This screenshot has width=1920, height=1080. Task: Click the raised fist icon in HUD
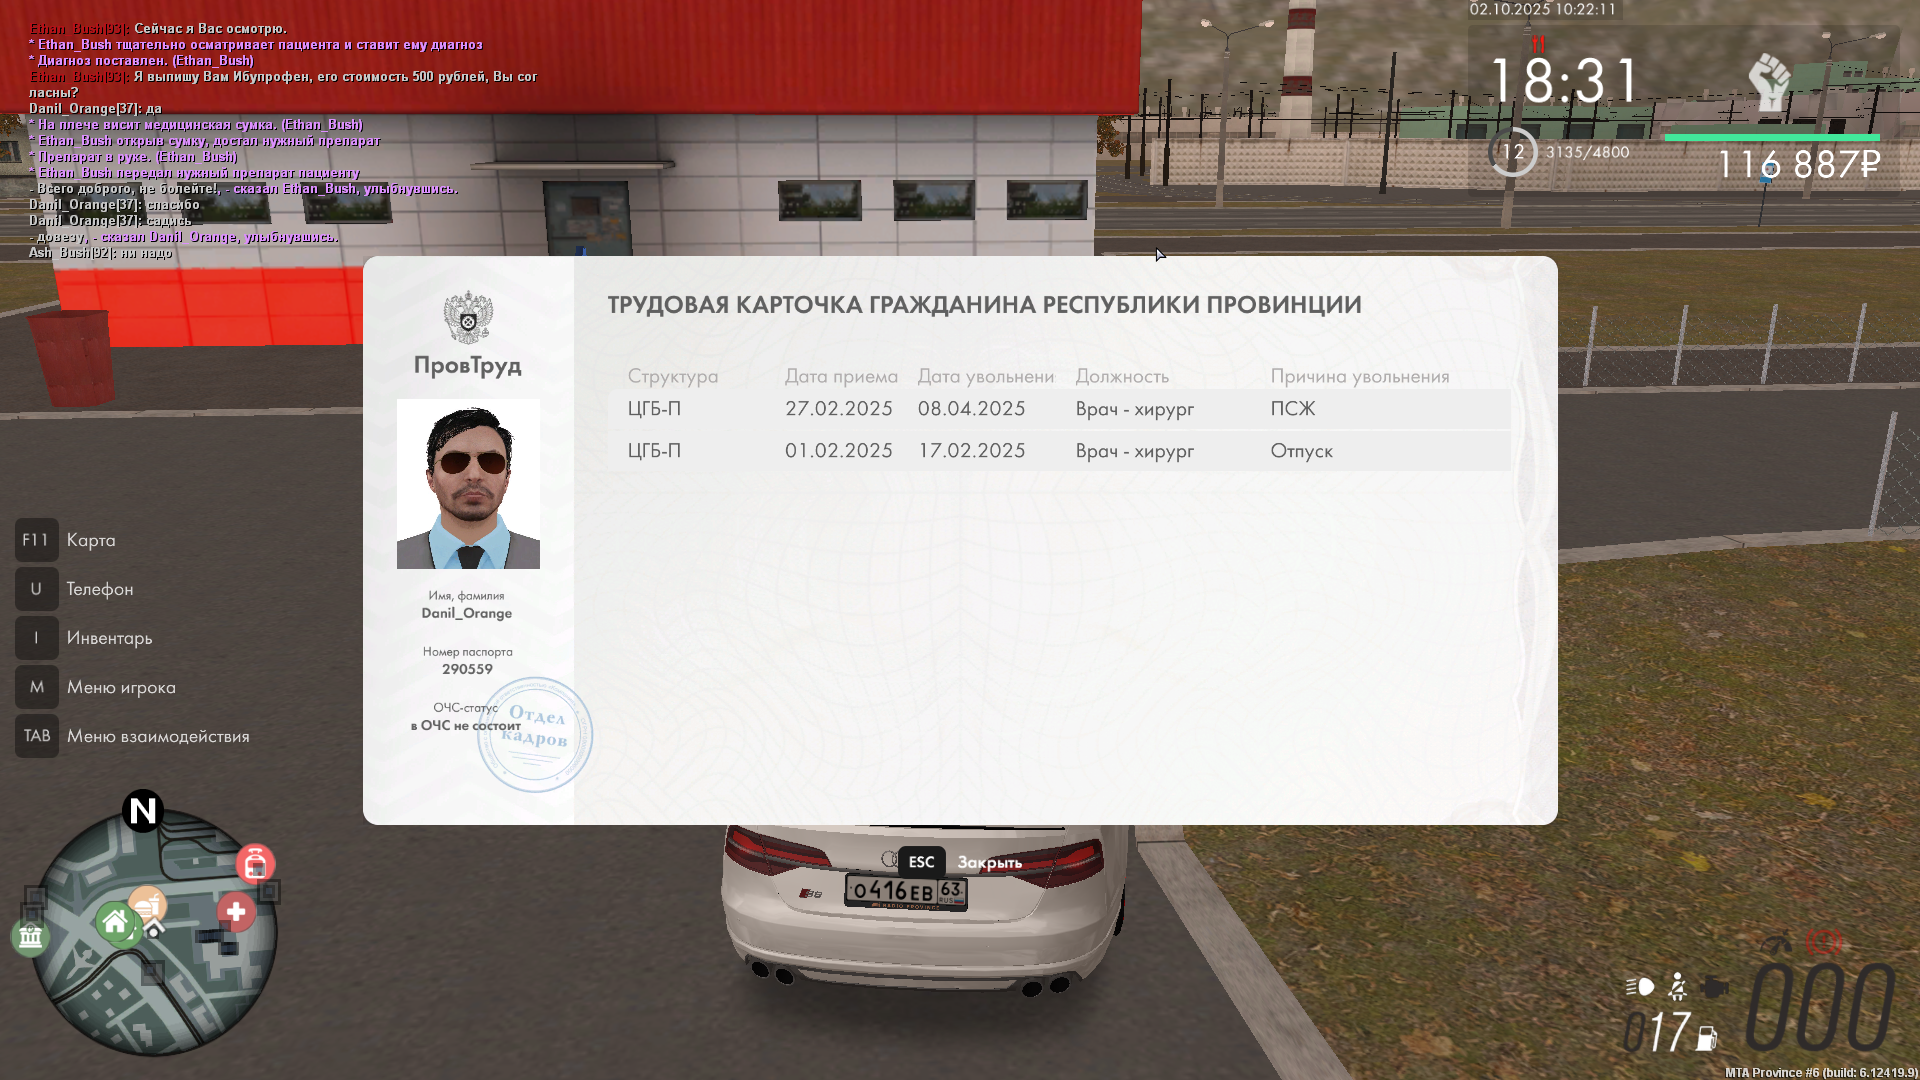[1769, 82]
